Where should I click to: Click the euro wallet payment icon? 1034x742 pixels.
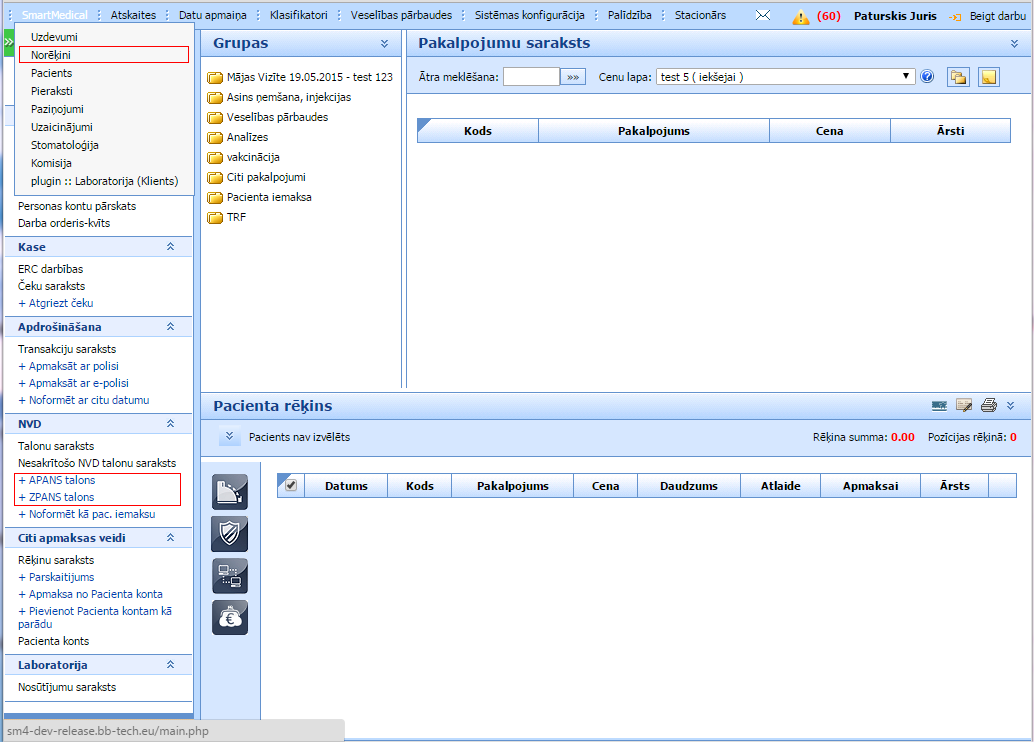(229, 617)
